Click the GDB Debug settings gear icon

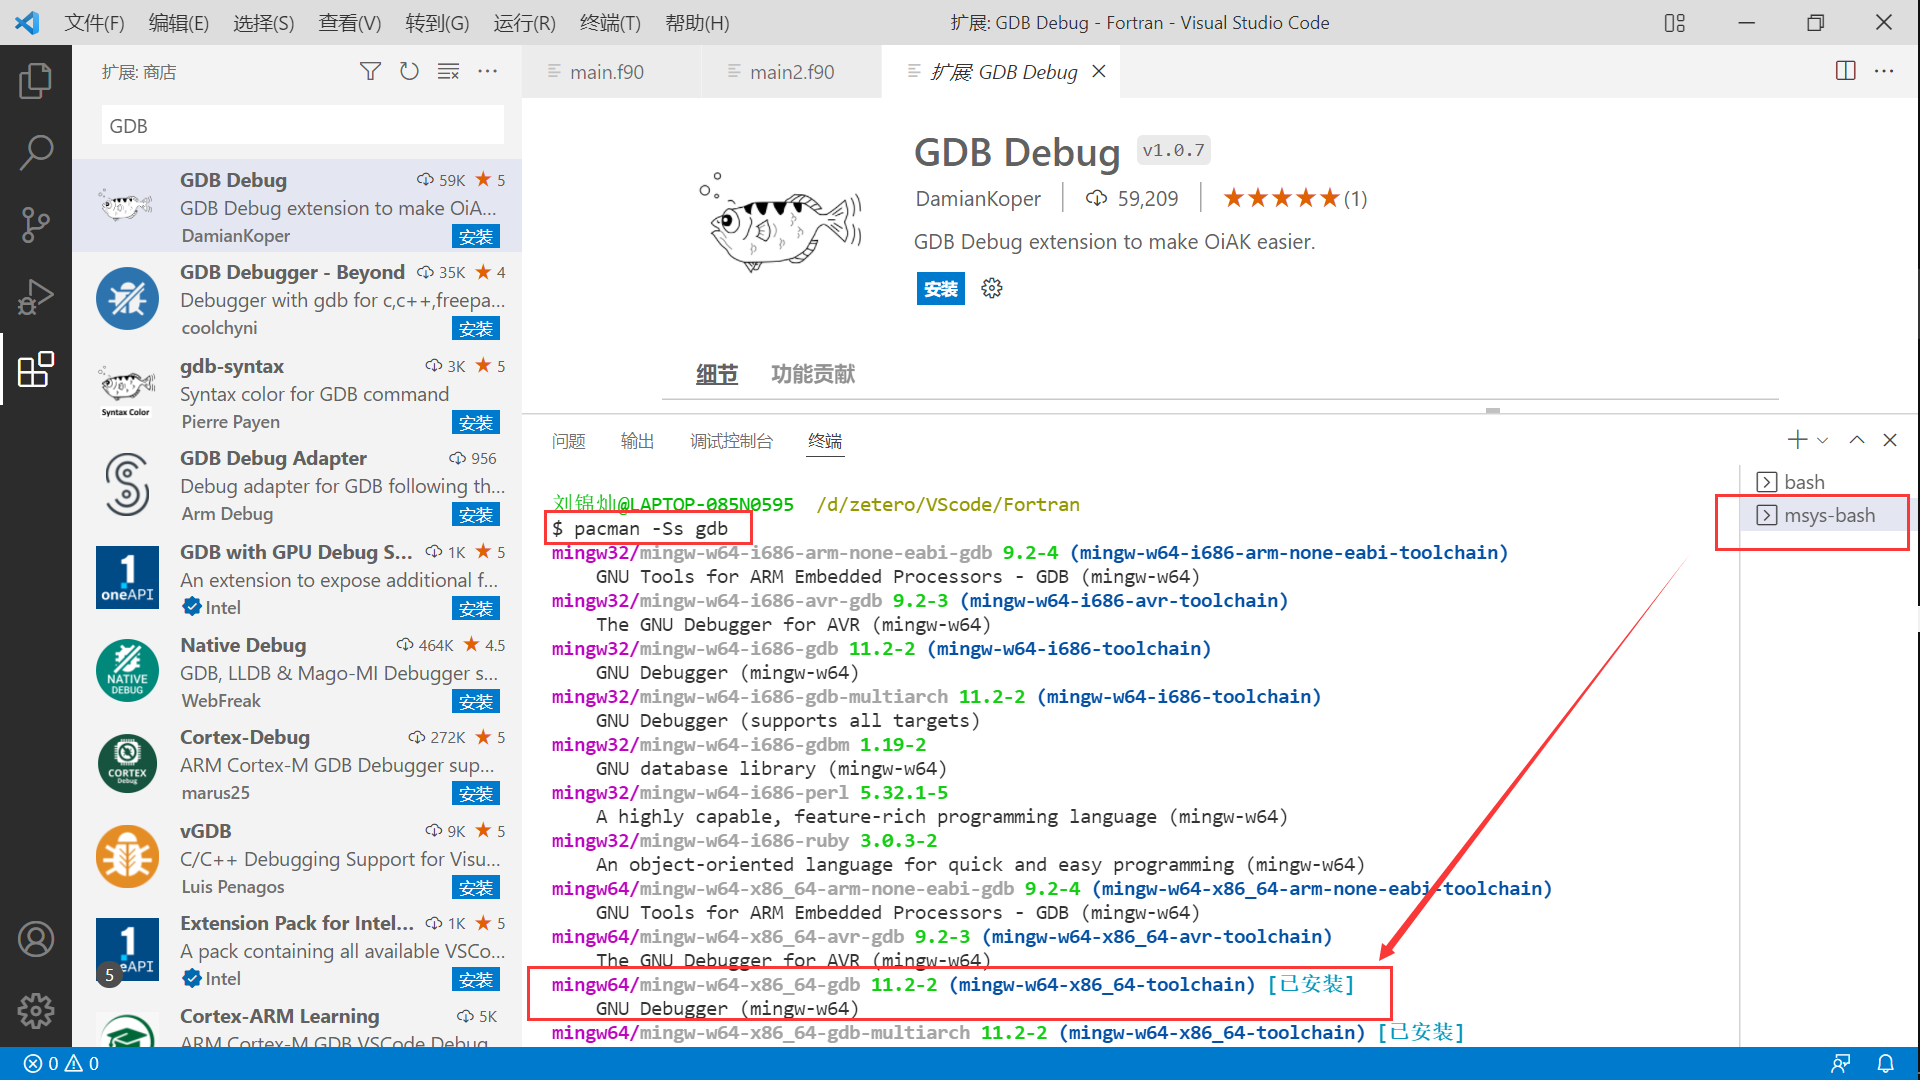990,289
